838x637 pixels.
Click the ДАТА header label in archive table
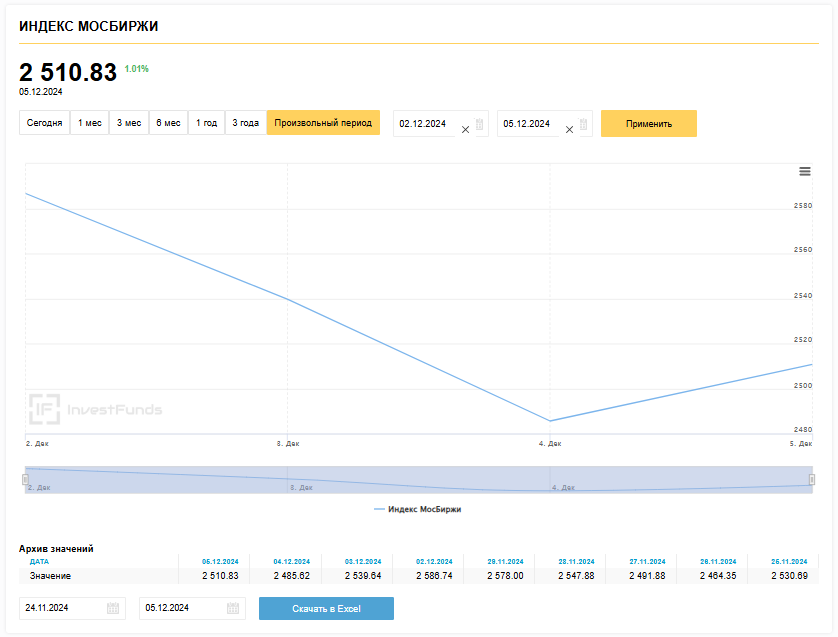[40, 562]
